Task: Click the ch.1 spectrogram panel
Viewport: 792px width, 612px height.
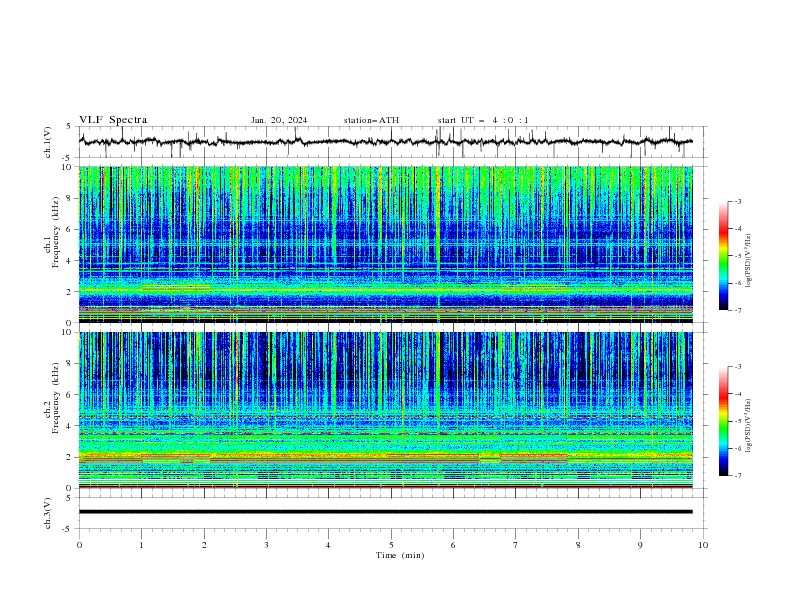Action: 386,244
